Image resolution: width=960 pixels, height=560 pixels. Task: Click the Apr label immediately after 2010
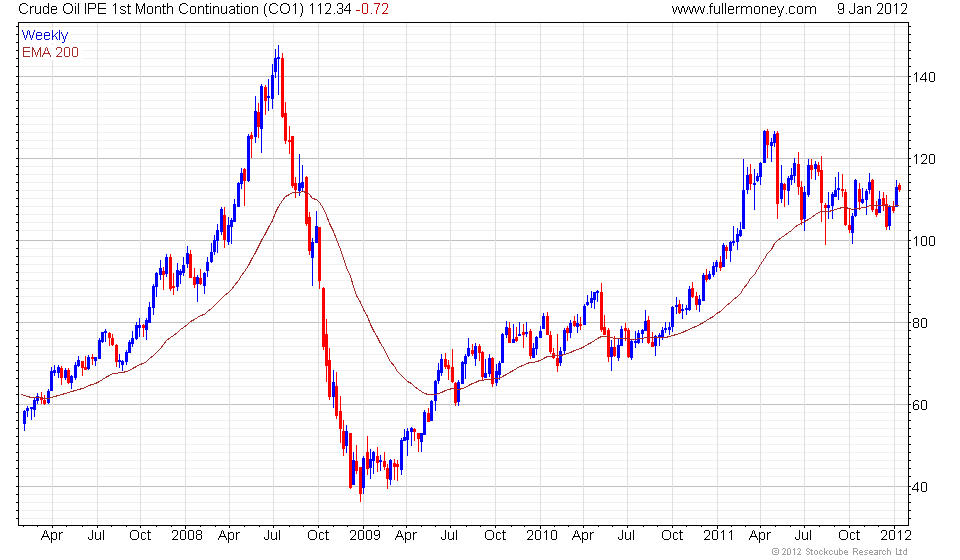click(583, 536)
